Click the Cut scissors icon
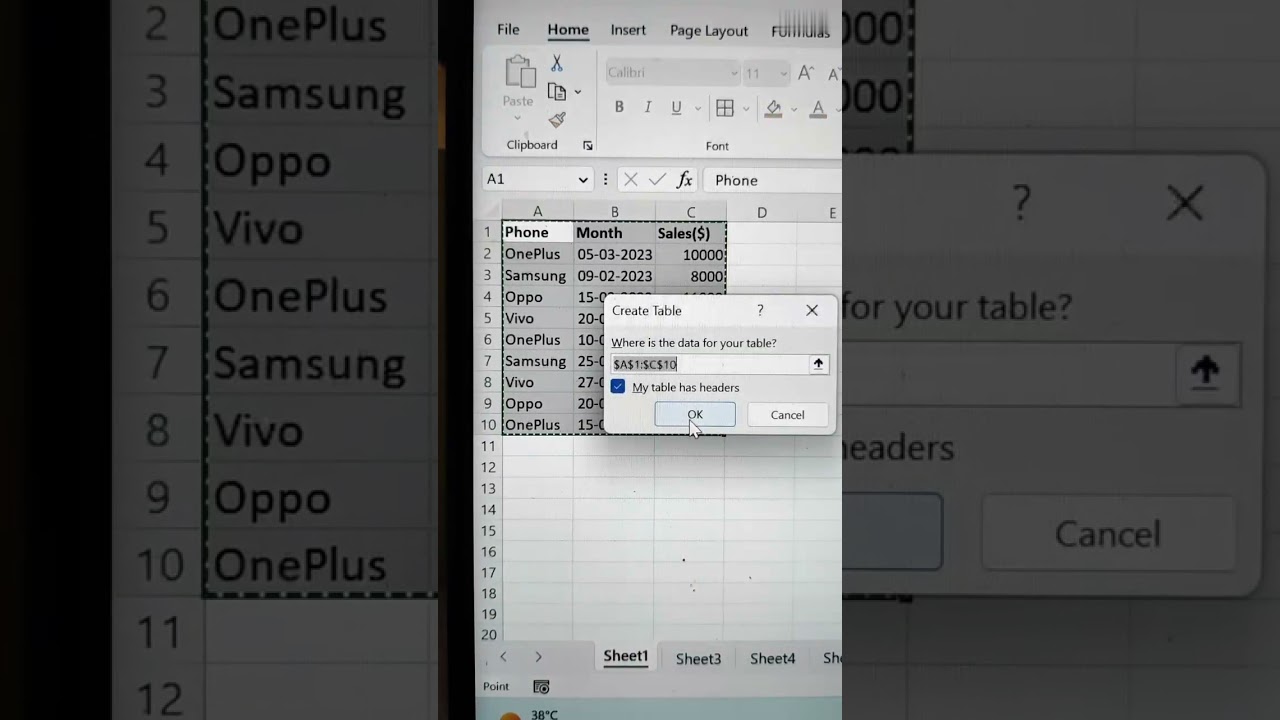The width and height of the screenshot is (1280, 720). coord(556,63)
